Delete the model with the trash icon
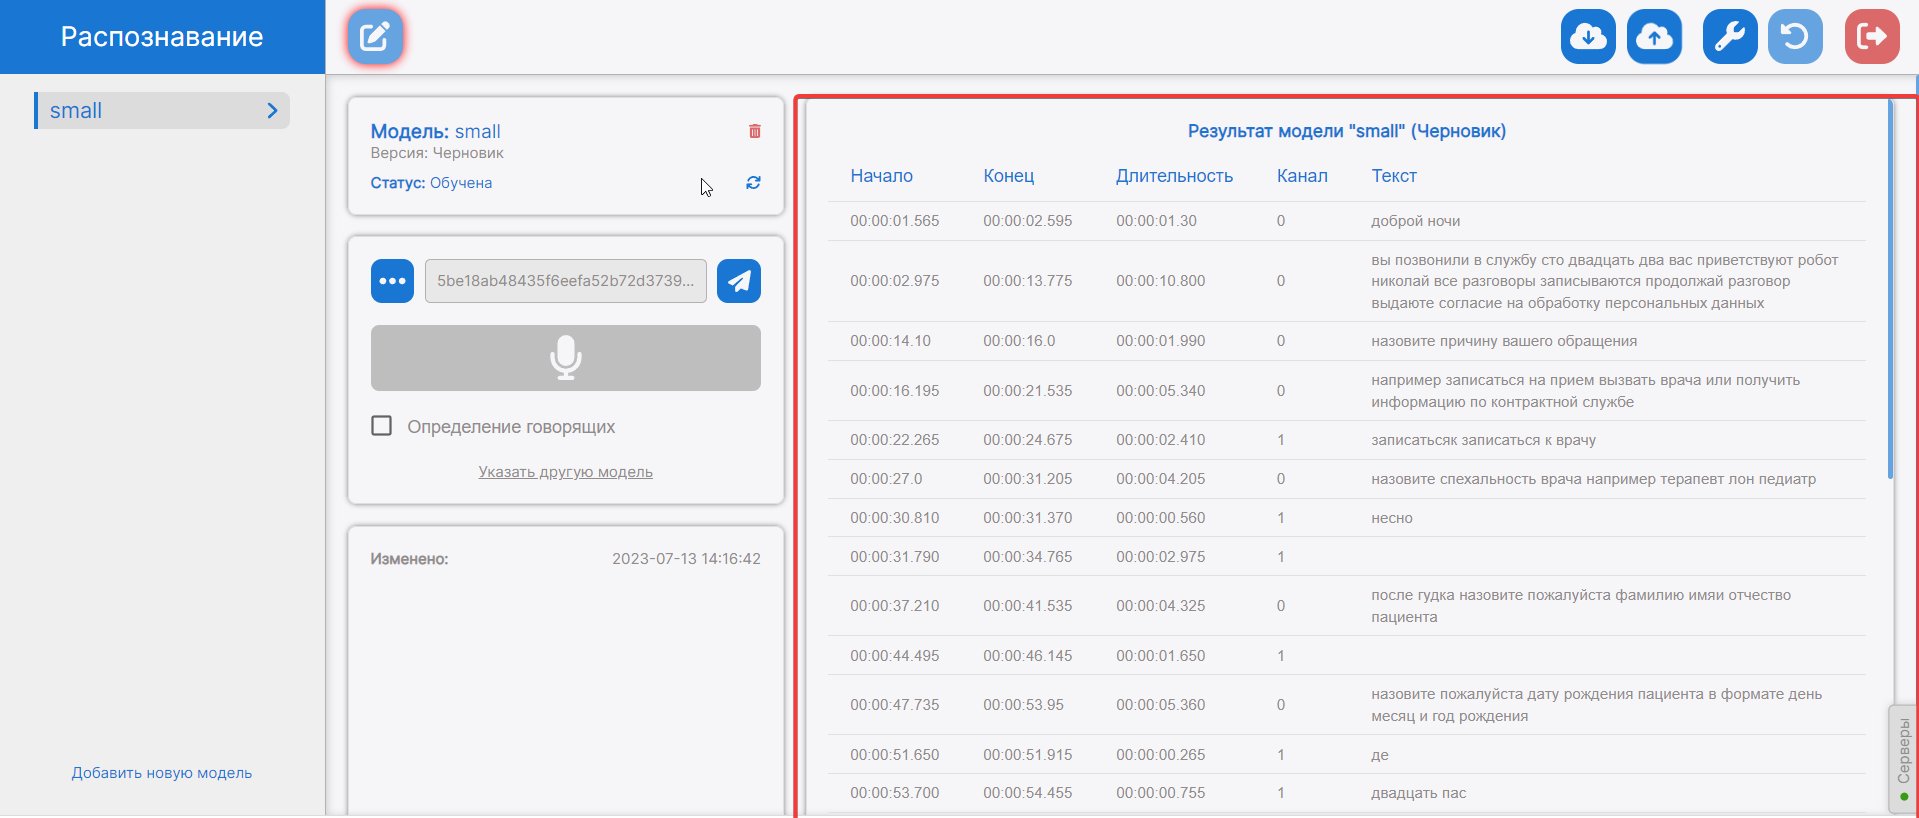Image resolution: width=1919 pixels, height=818 pixels. point(755,131)
